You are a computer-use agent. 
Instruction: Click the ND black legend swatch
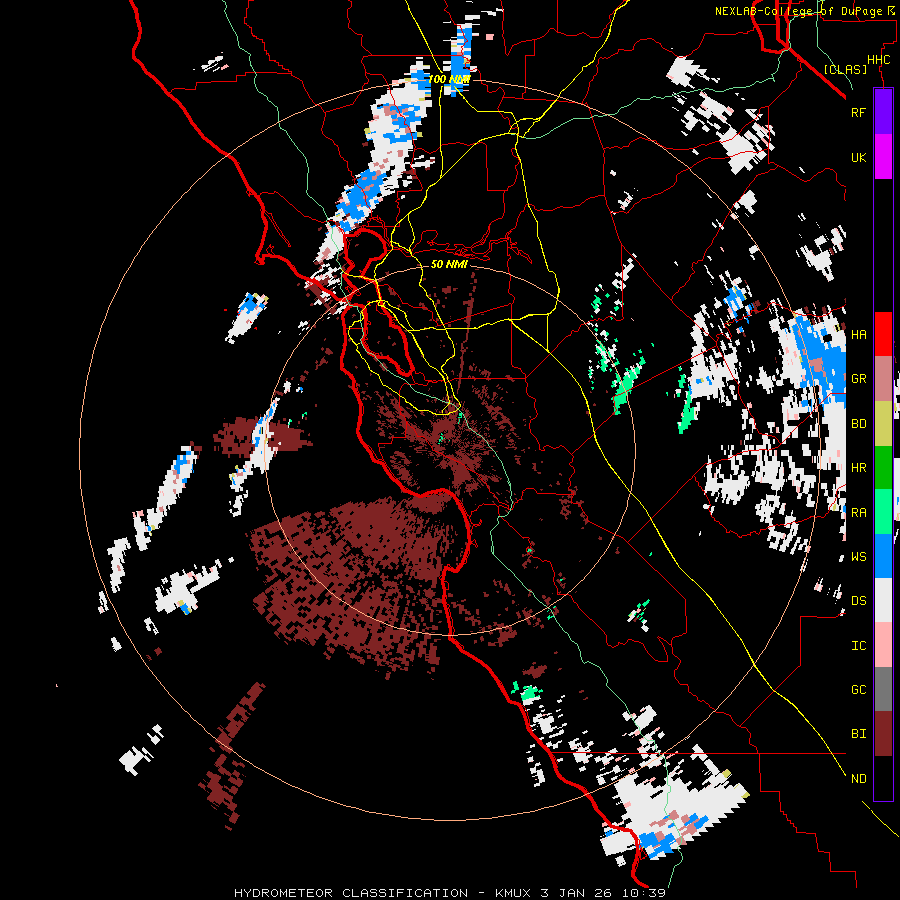[883, 778]
